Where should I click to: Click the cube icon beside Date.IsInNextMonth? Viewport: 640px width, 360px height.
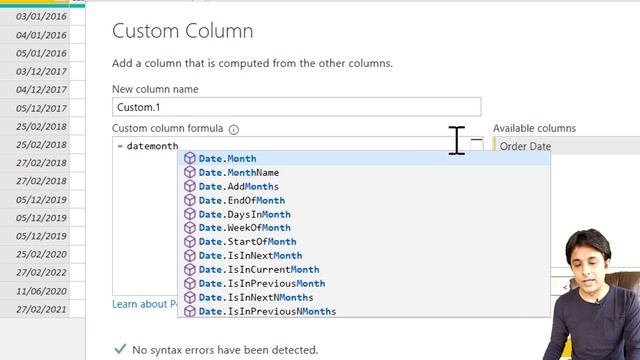click(190, 256)
